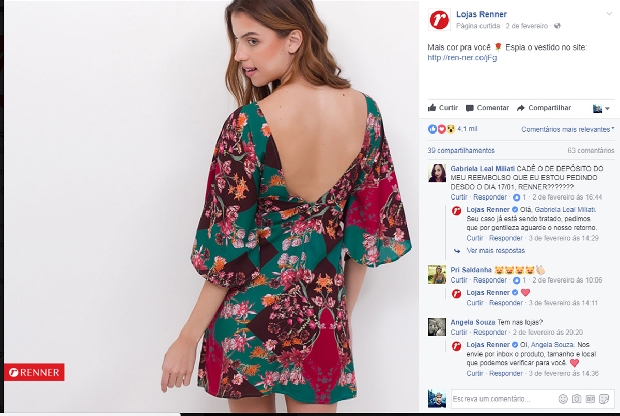Open the emoji picker in comment box
The width and height of the screenshot is (620, 416).
(563, 399)
